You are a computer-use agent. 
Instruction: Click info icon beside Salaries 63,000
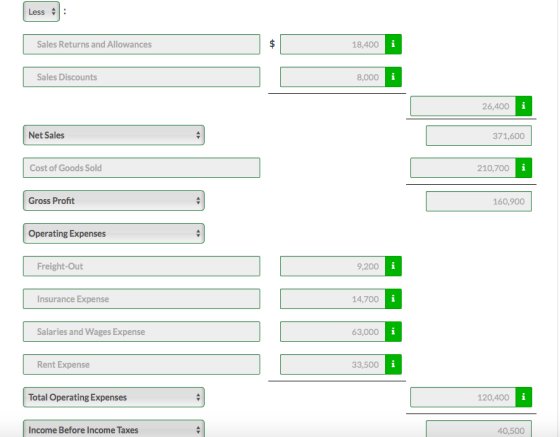(393, 332)
